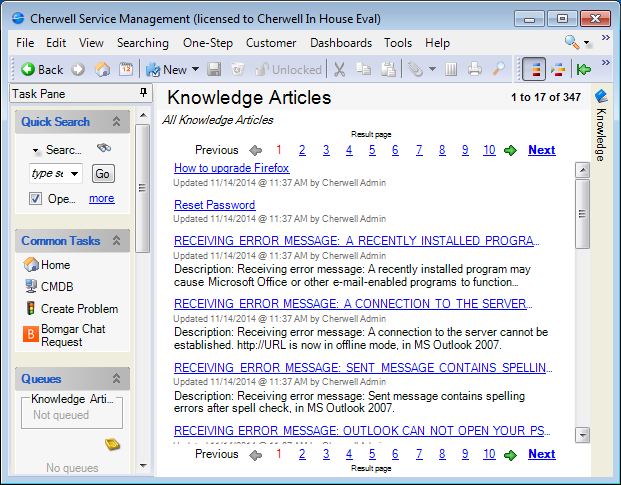The height and width of the screenshot is (485, 621).
Task: Open the Dashboards menu
Action: [x=340, y=43]
